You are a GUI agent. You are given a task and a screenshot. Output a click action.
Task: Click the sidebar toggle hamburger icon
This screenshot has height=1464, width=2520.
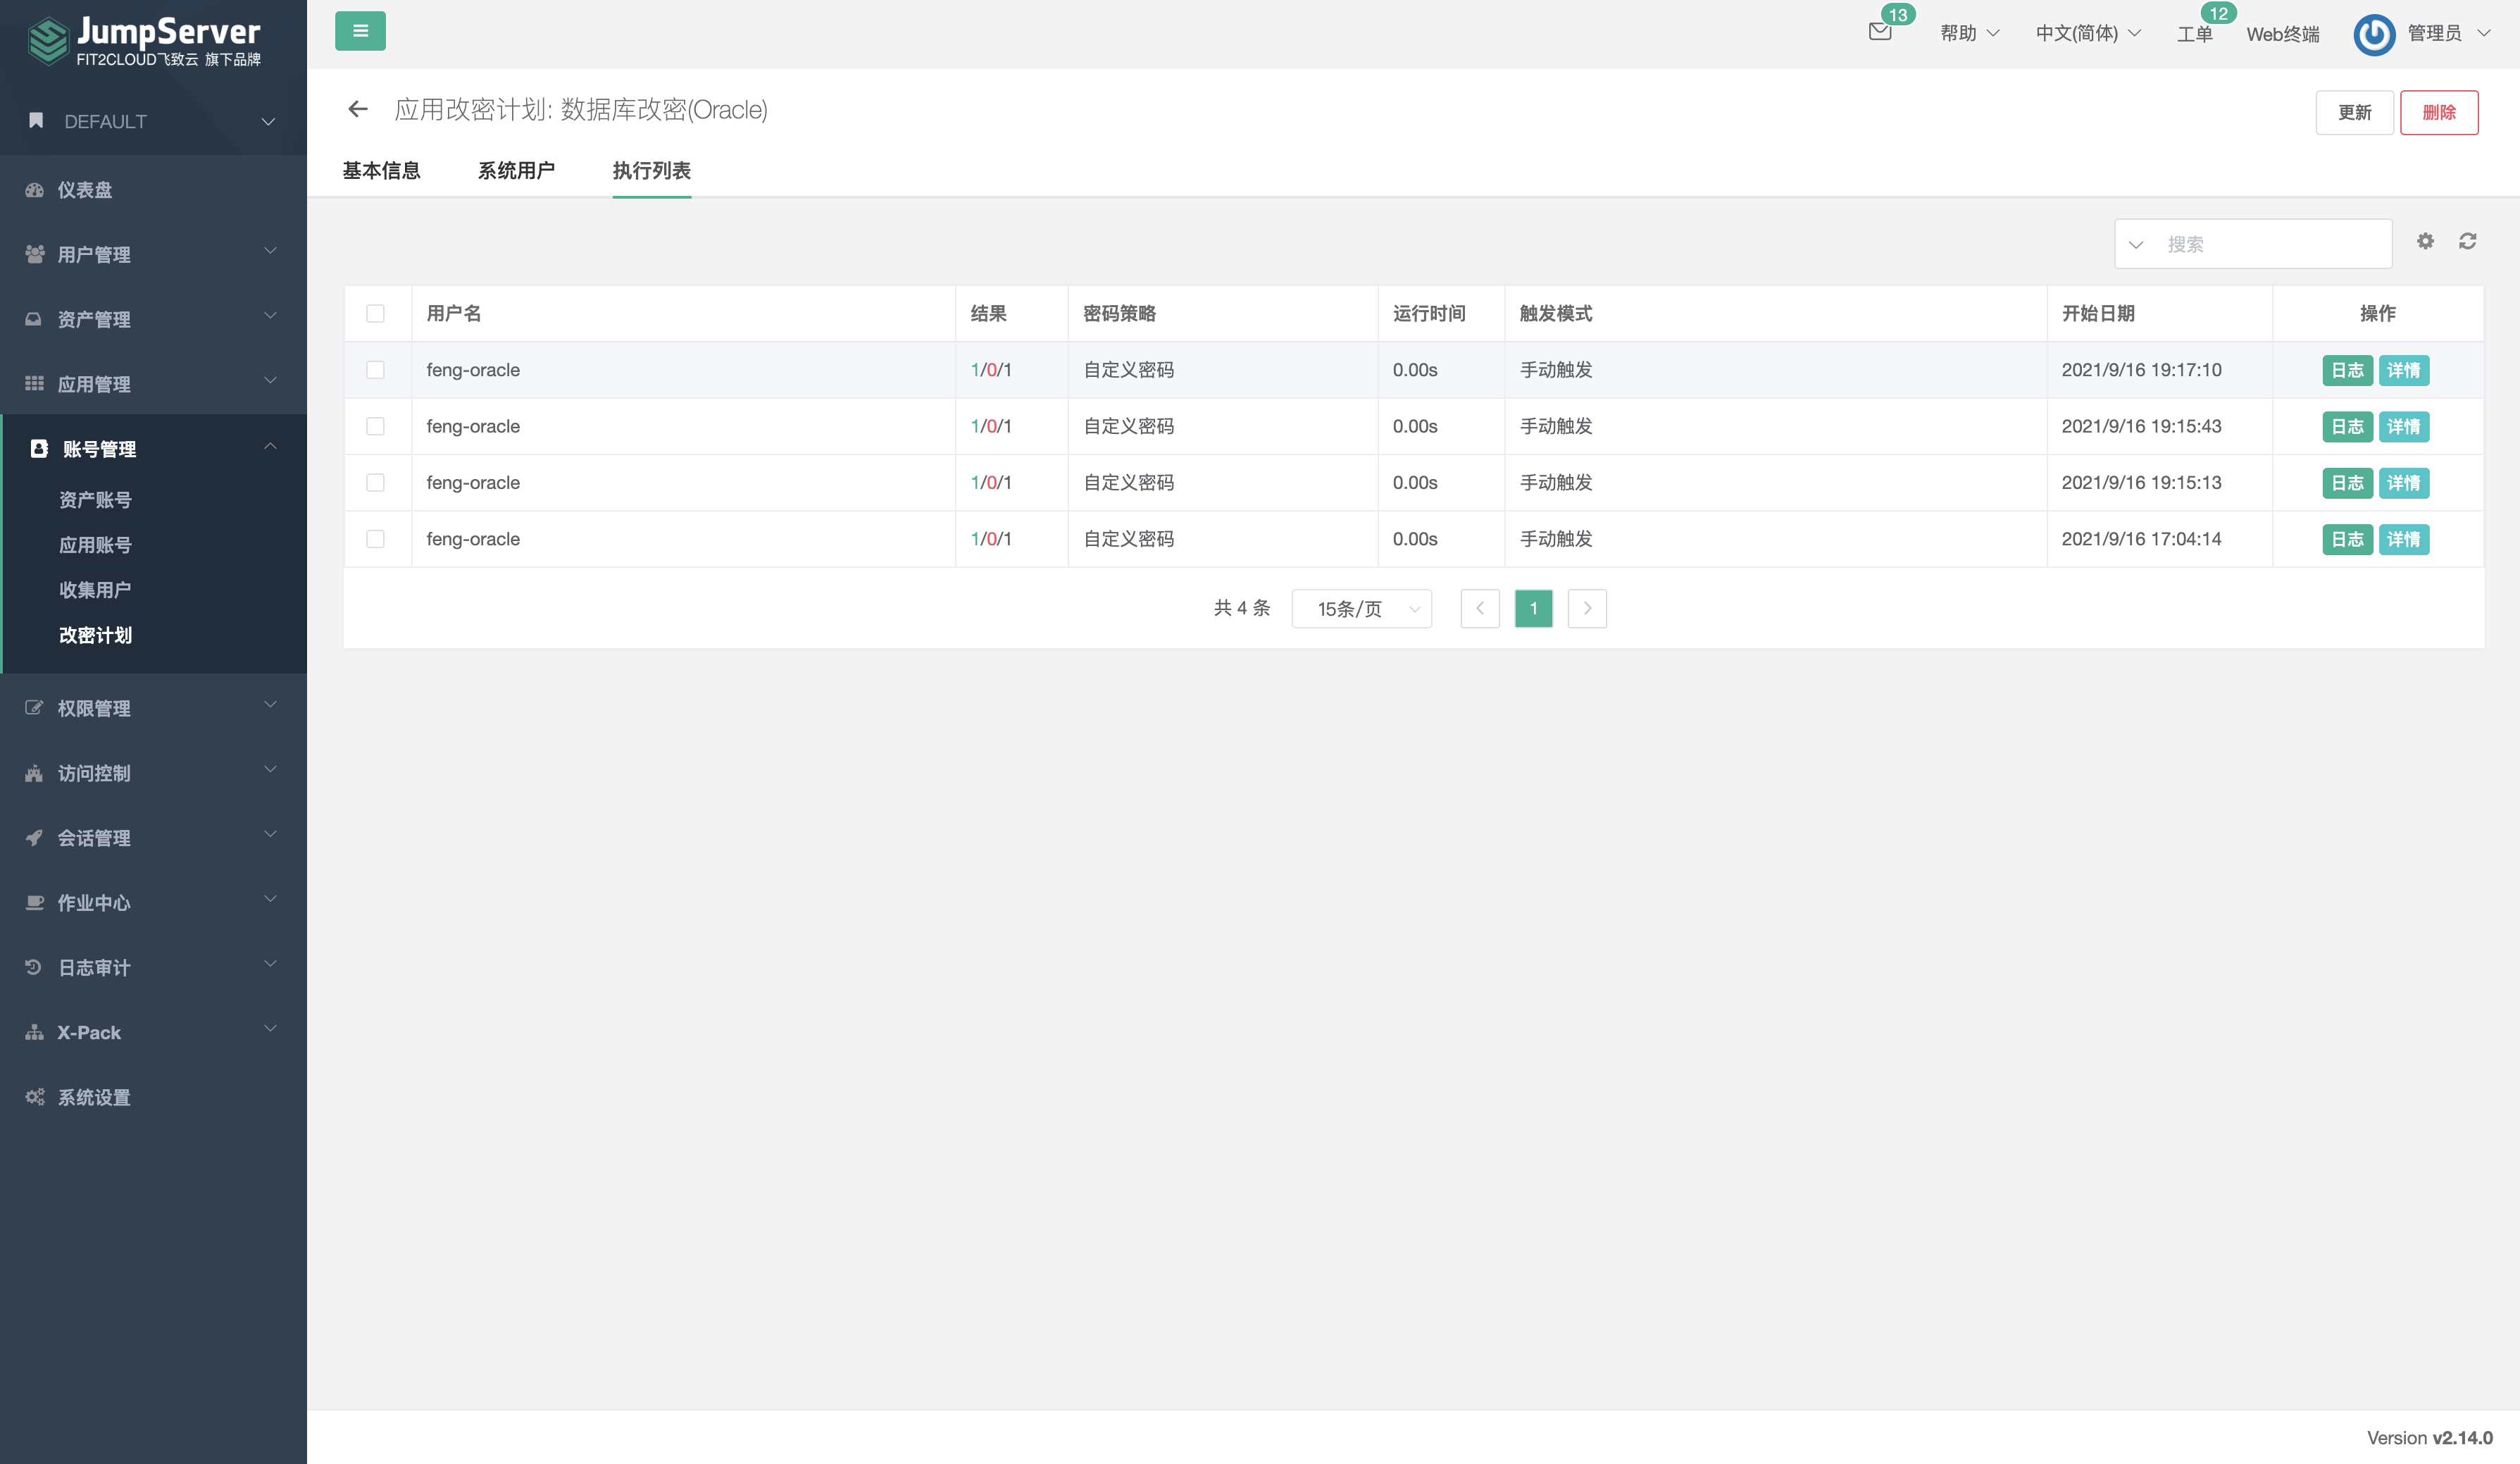click(361, 32)
